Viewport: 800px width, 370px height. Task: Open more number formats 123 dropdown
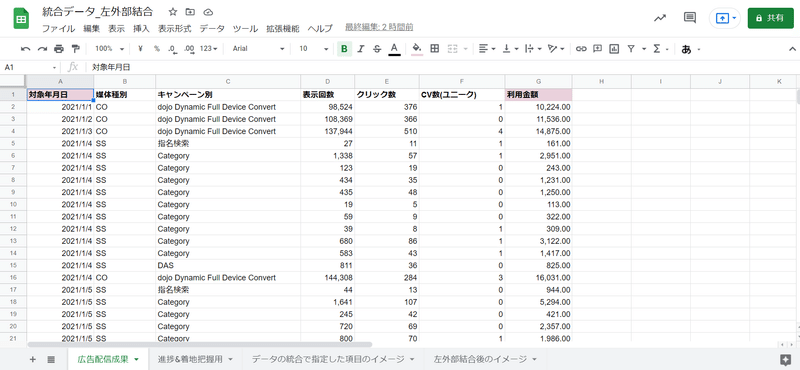pyautogui.click(x=208, y=49)
